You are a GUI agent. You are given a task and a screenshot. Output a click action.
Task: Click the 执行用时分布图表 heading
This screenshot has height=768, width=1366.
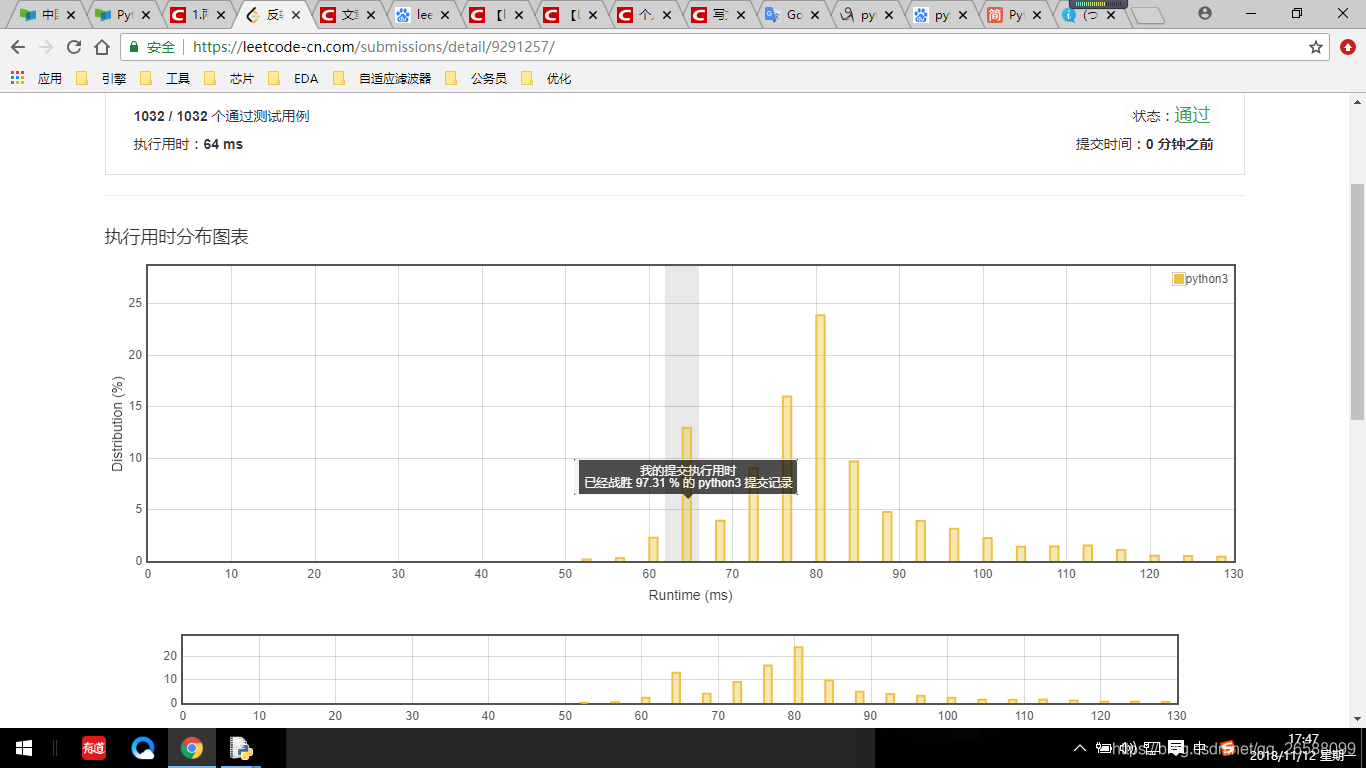[176, 237]
